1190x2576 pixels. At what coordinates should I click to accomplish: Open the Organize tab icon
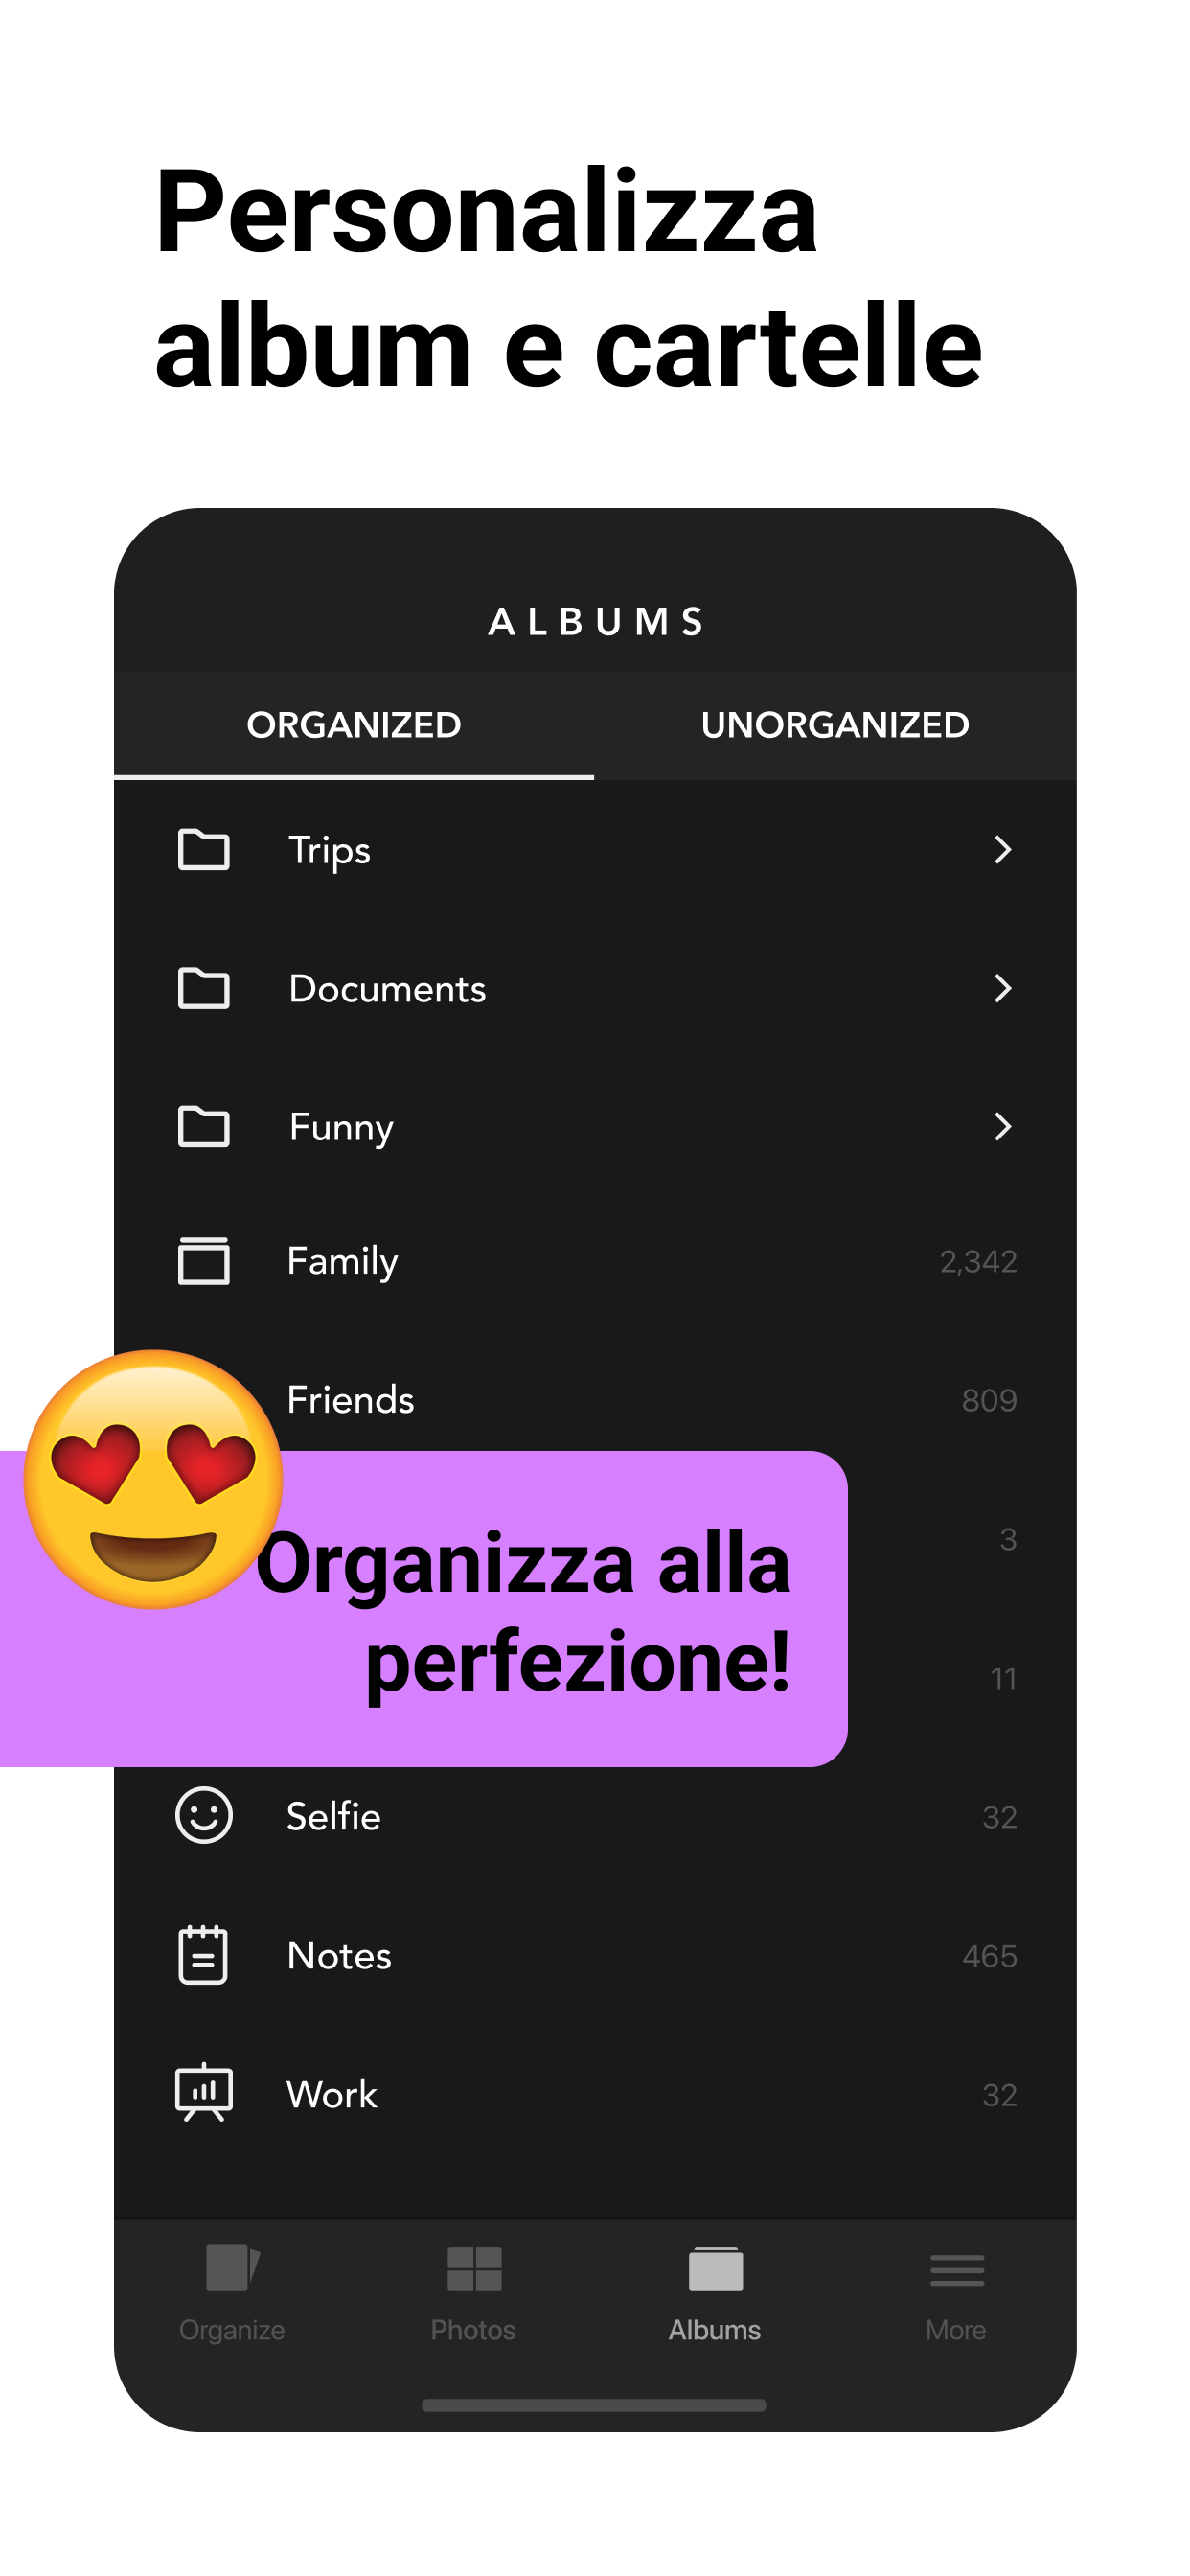click(x=232, y=2267)
